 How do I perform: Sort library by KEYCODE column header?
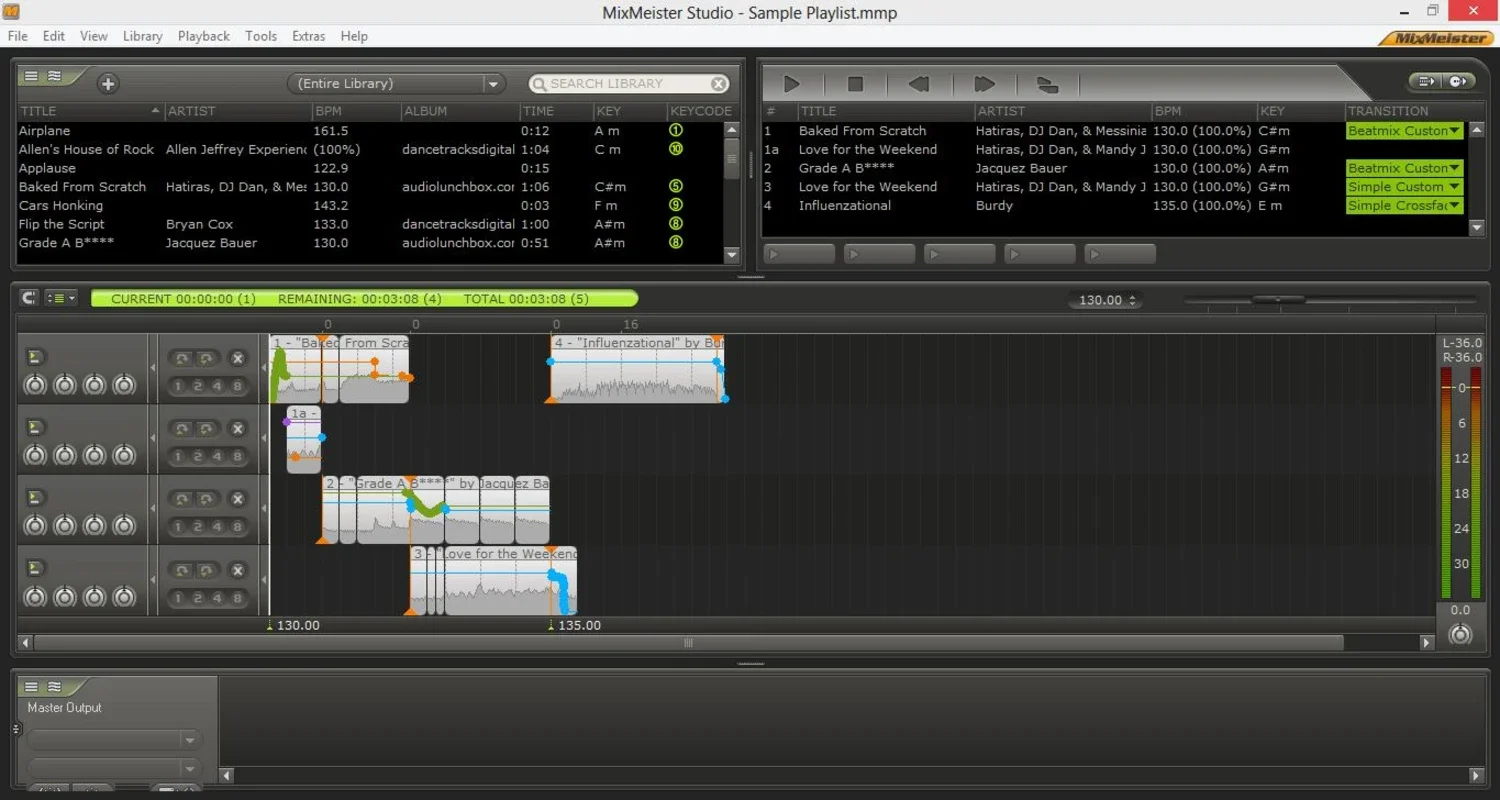(x=701, y=111)
